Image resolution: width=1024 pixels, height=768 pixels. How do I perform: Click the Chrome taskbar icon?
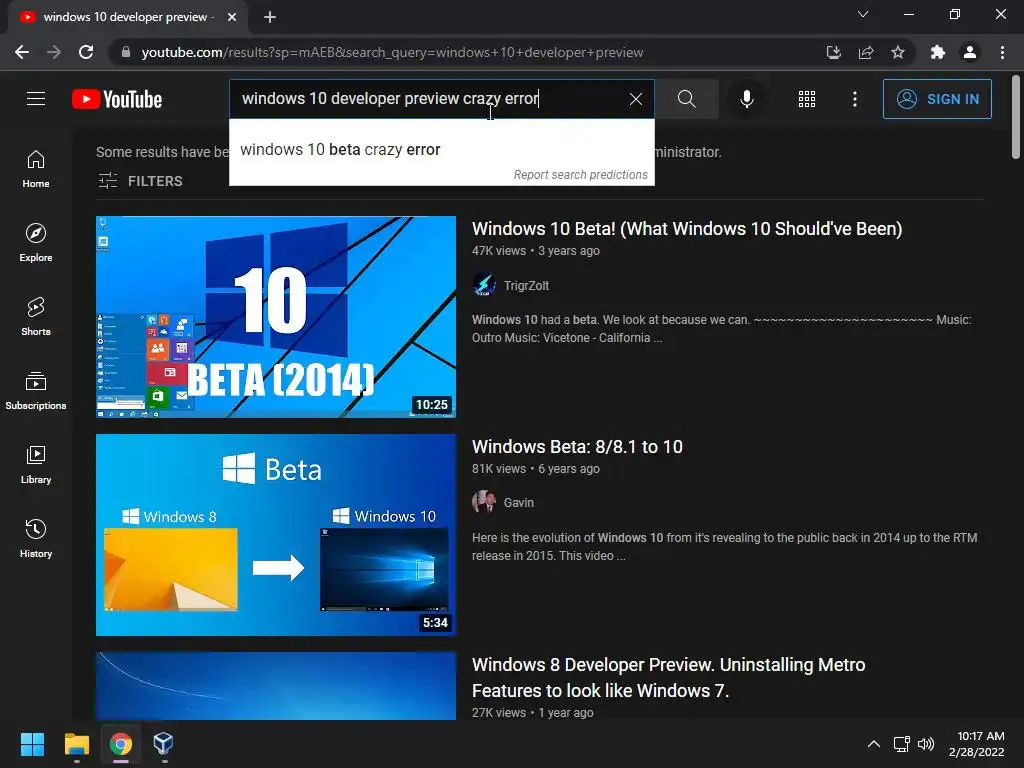121,744
